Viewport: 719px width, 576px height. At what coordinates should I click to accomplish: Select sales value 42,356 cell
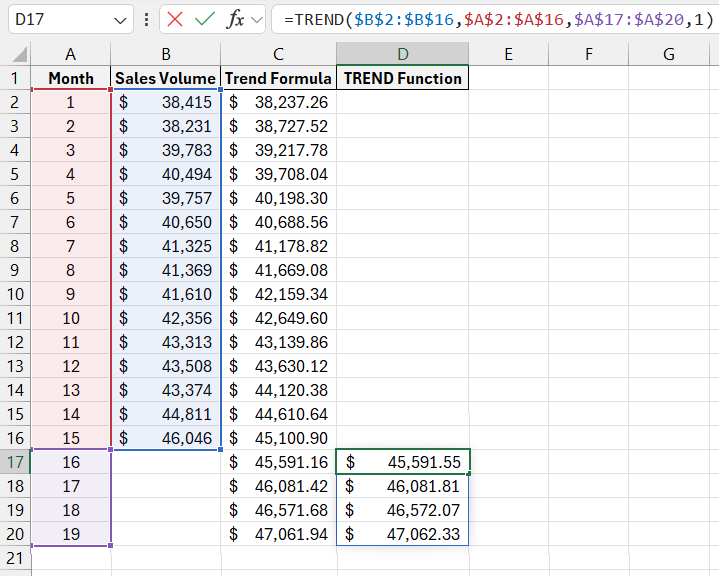tap(166, 318)
